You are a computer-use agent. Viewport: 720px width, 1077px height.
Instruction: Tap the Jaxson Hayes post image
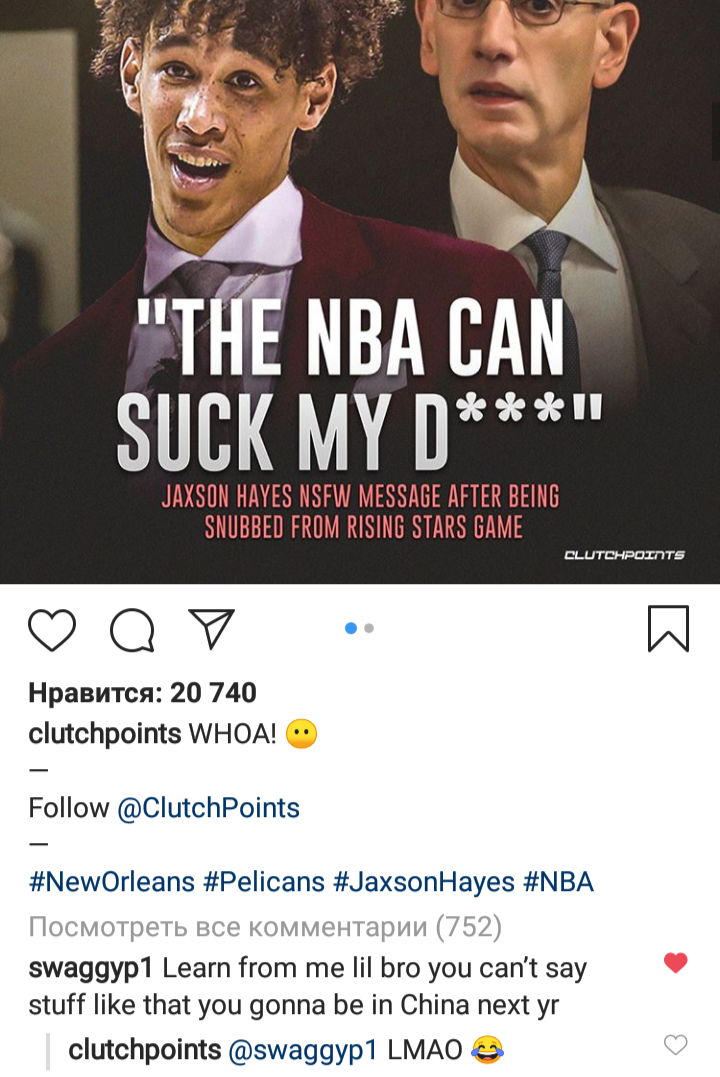click(360, 292)
